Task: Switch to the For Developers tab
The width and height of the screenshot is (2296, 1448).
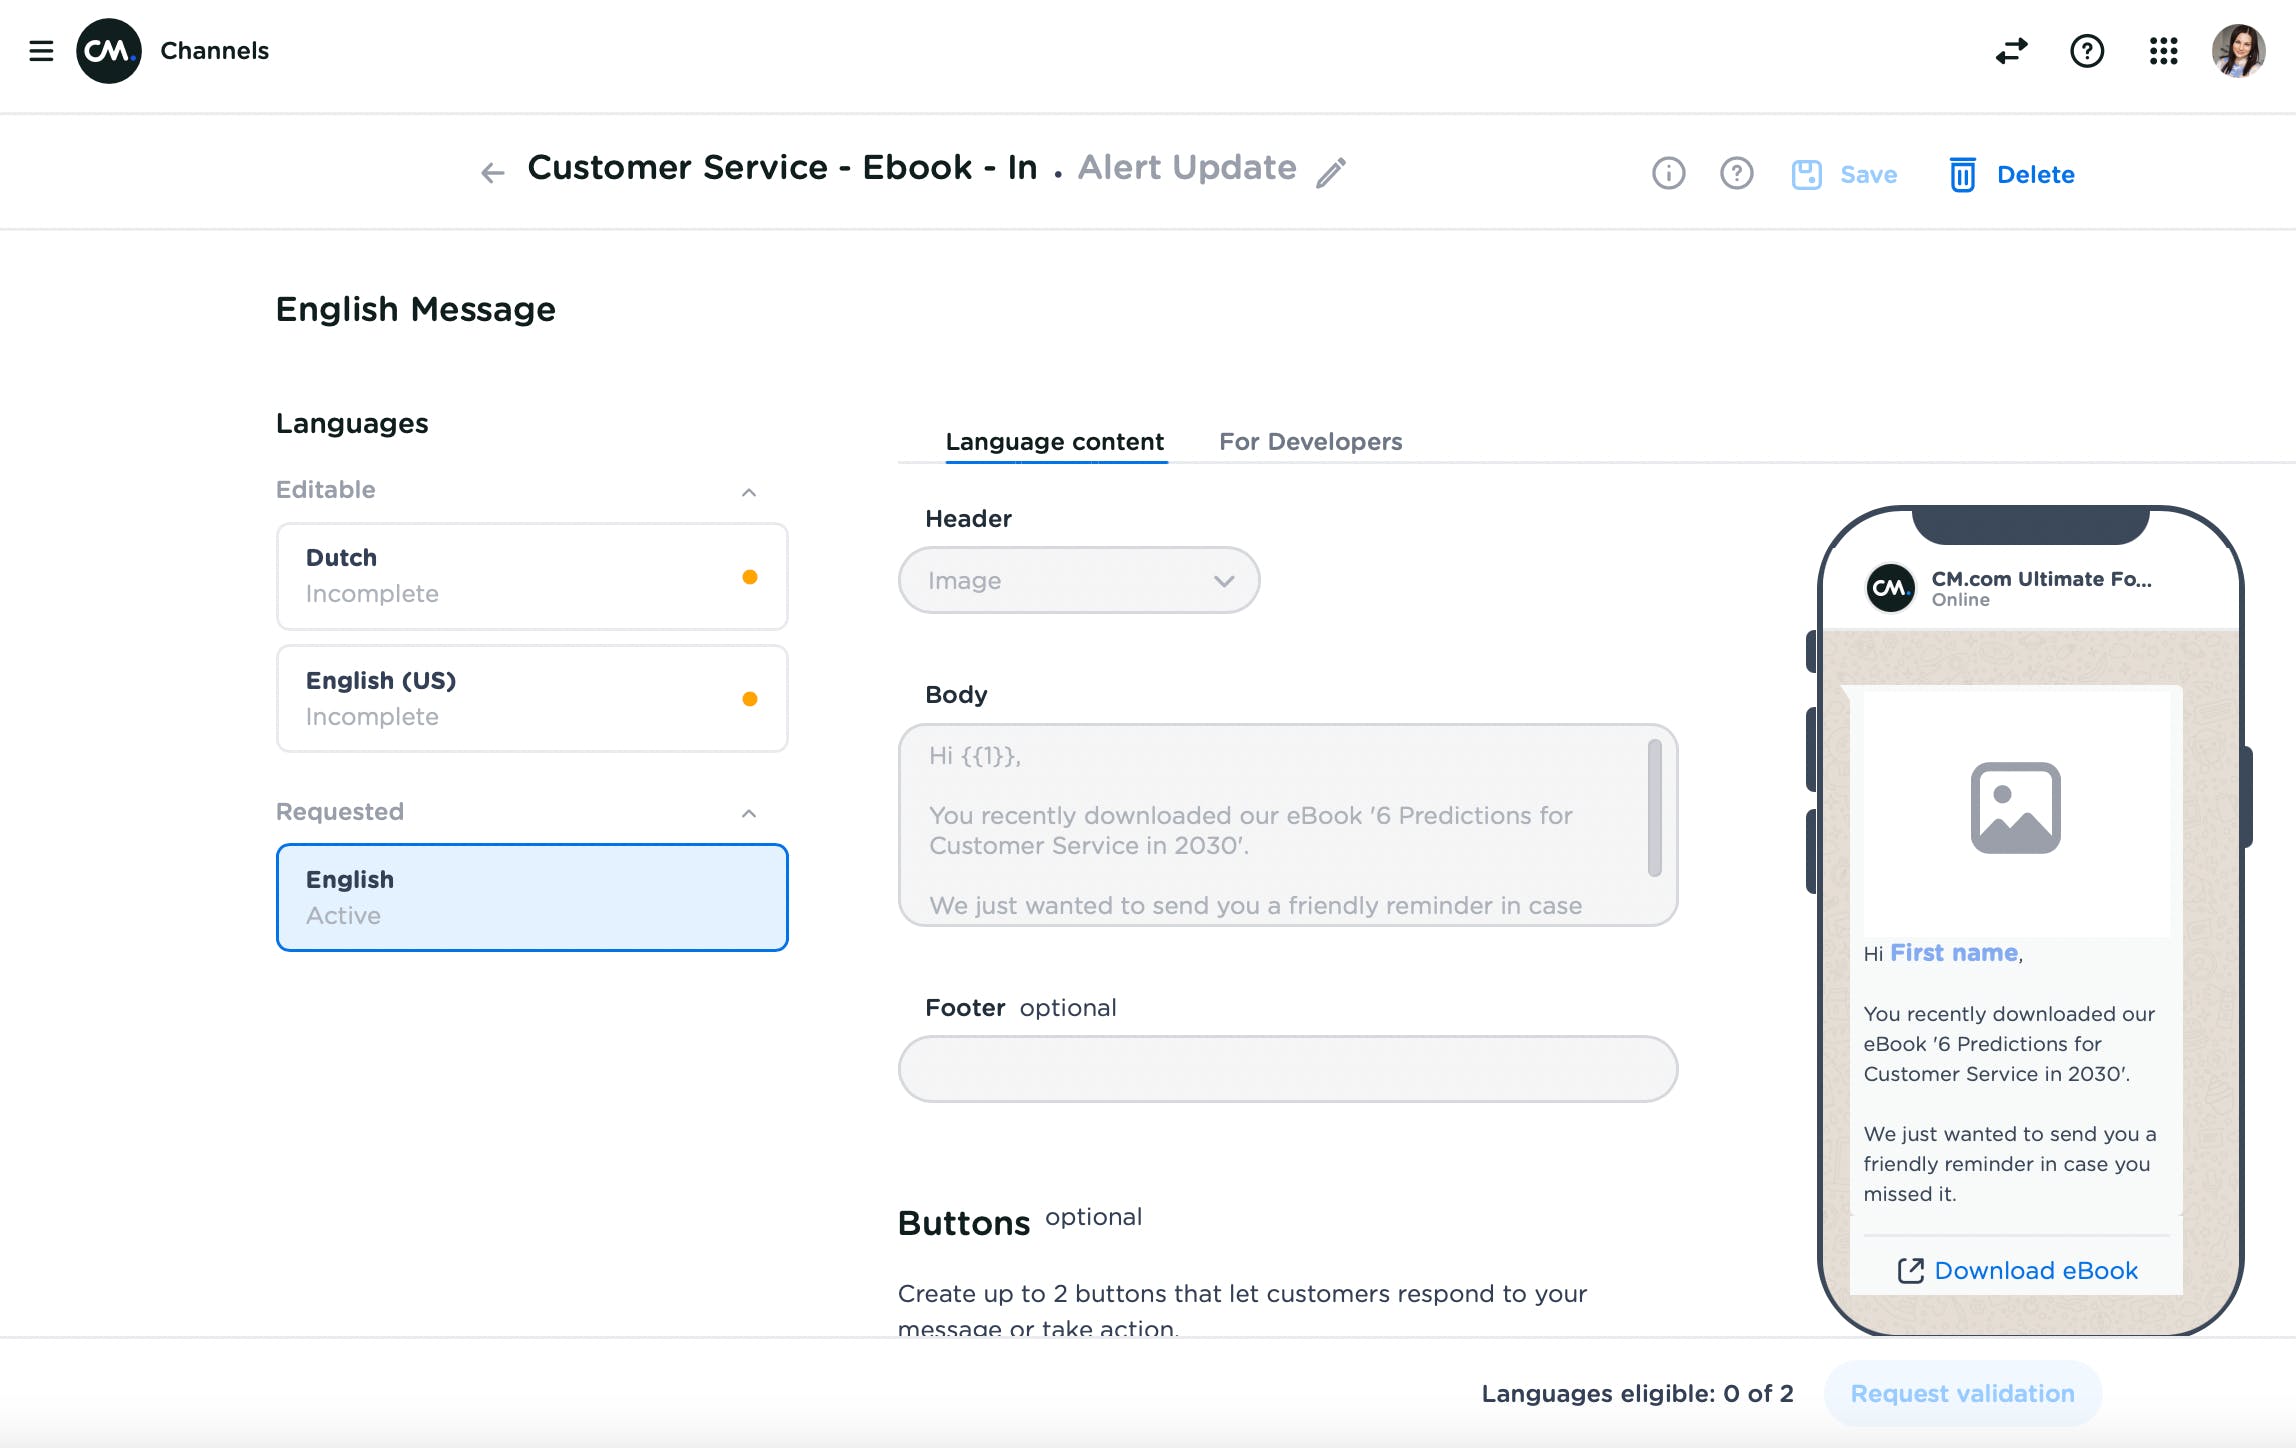Action: click(1310, 441)
